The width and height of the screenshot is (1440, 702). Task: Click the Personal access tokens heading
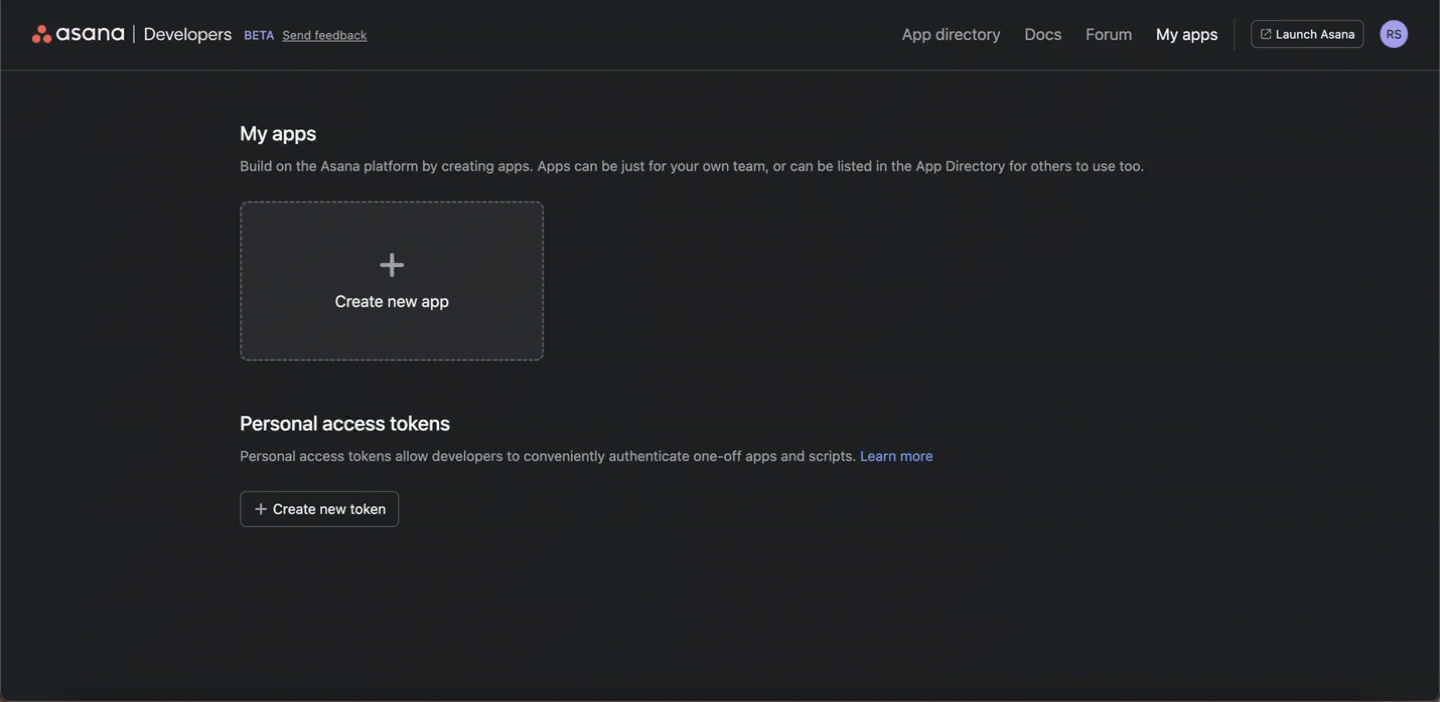pyautogui.click(x=345, y=423)
